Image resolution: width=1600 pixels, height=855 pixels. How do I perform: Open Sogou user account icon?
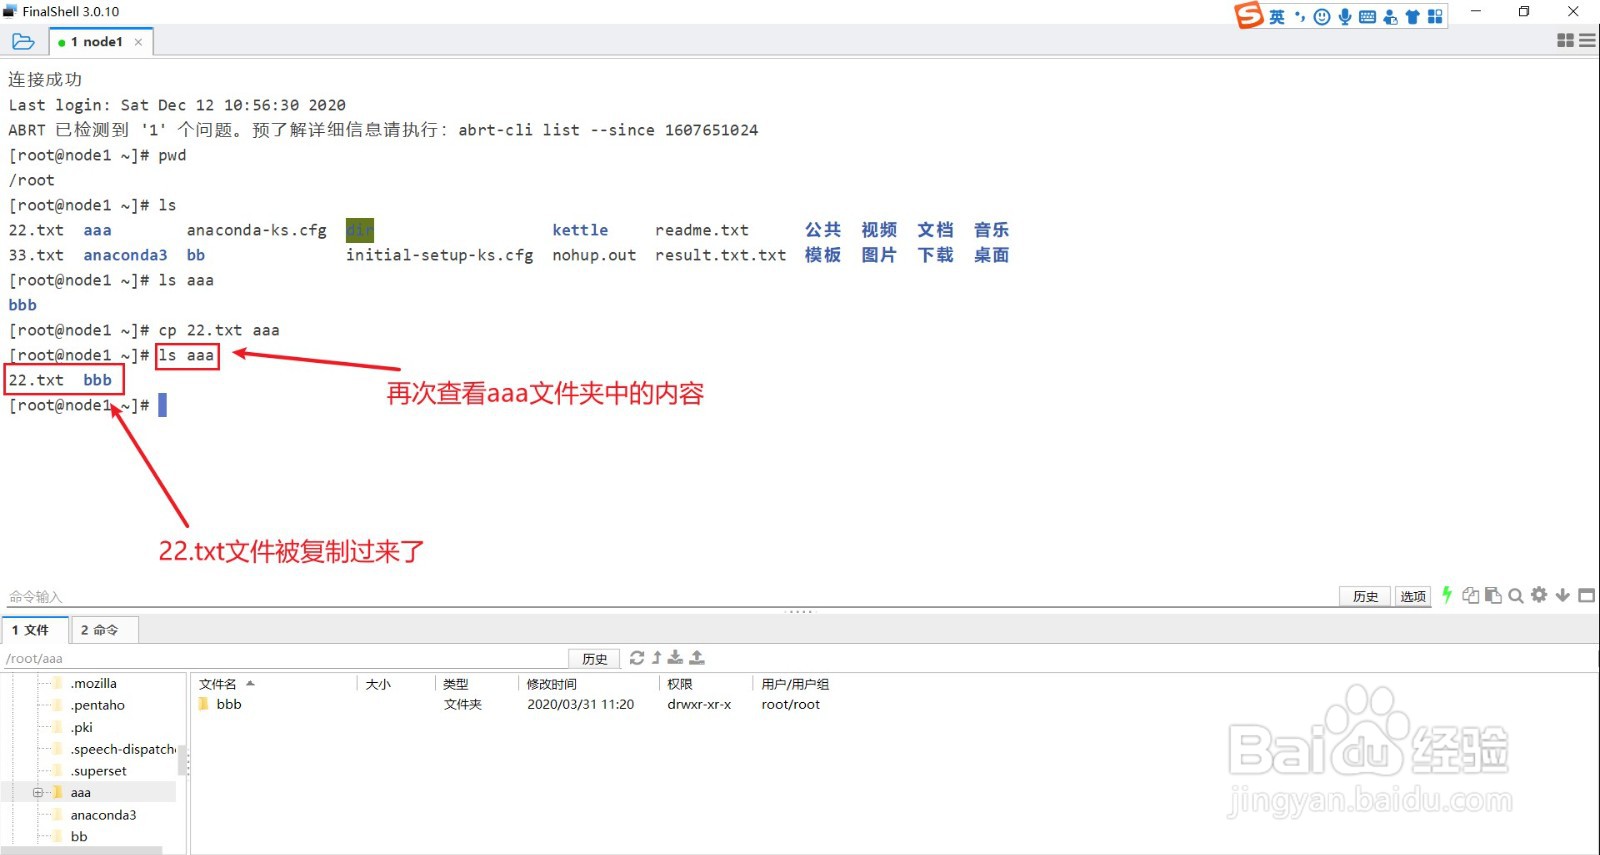[1390, 17]
